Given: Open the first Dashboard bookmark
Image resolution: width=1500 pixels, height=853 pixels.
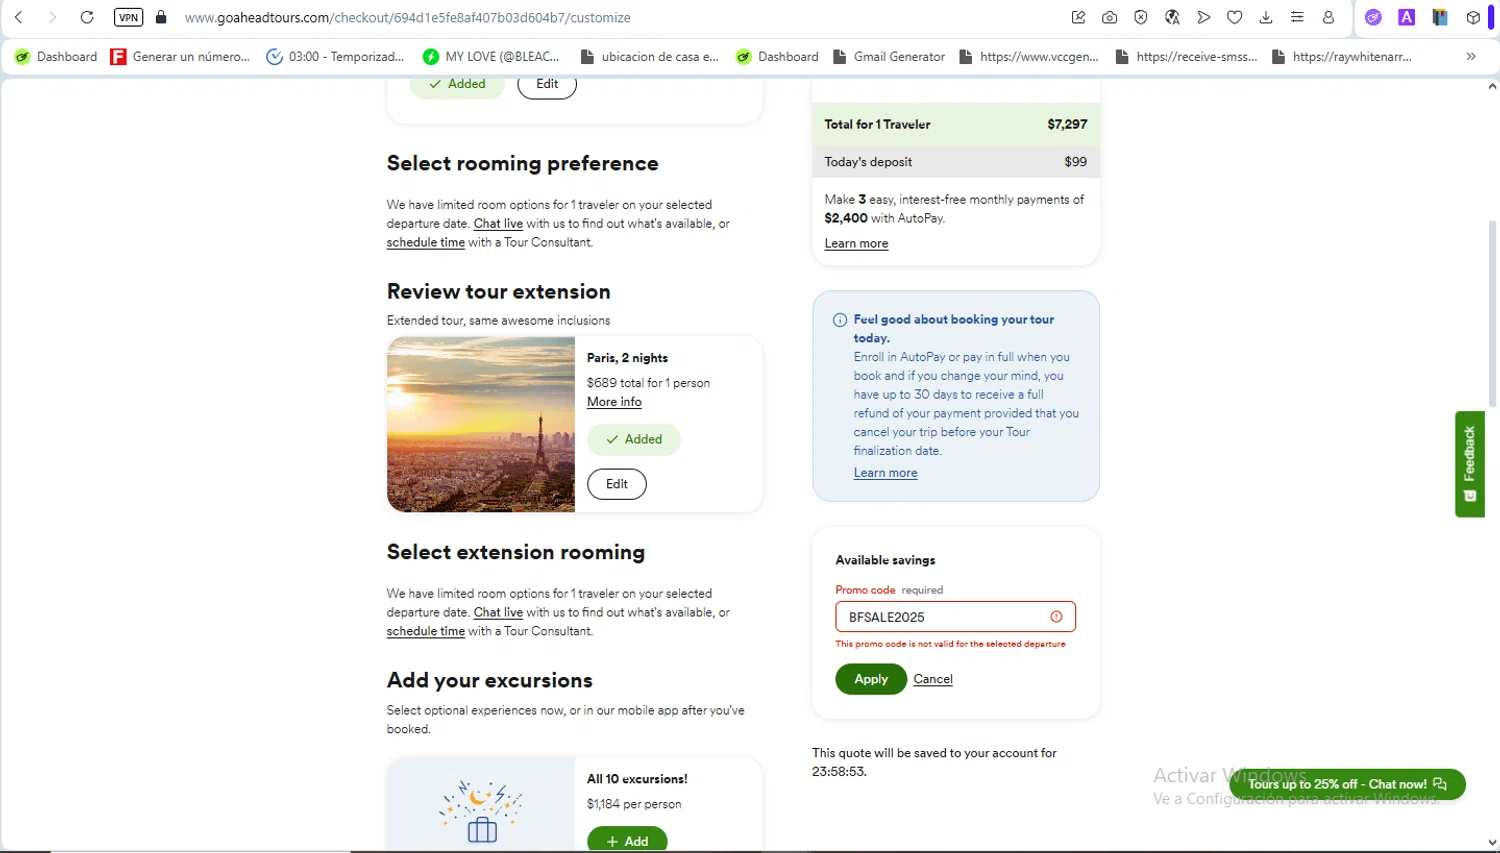Looking at the screenshot, I should pyautogui.click(x=56, y=57).
